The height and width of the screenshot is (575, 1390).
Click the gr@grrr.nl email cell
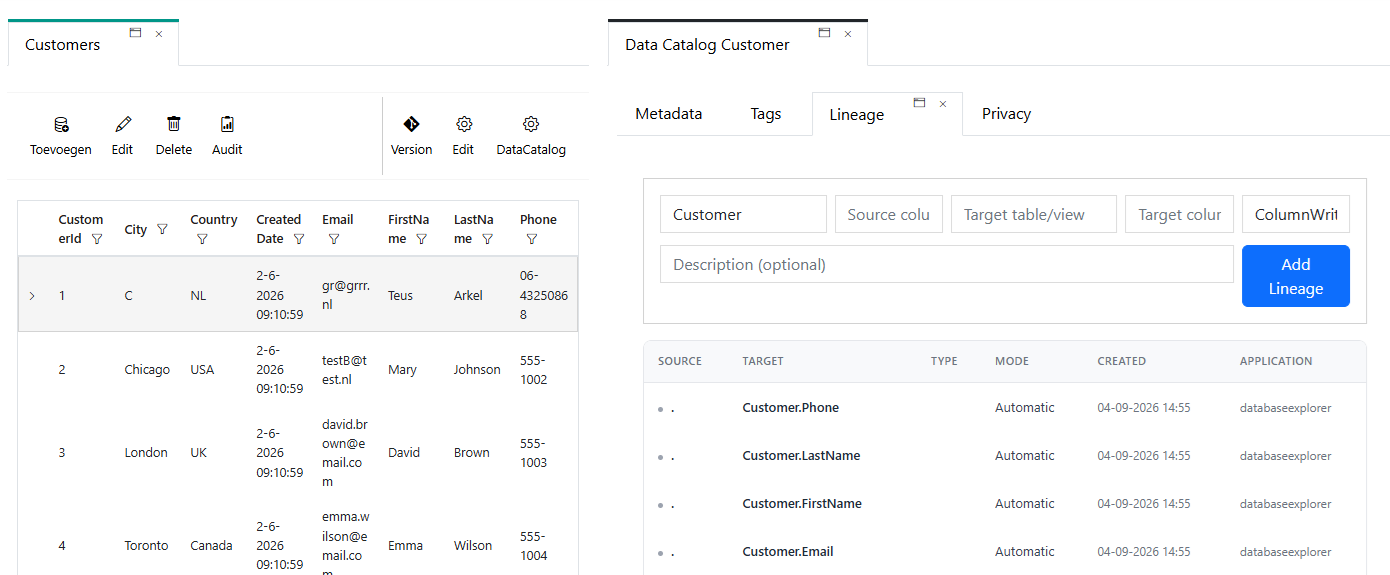(346, 295)
